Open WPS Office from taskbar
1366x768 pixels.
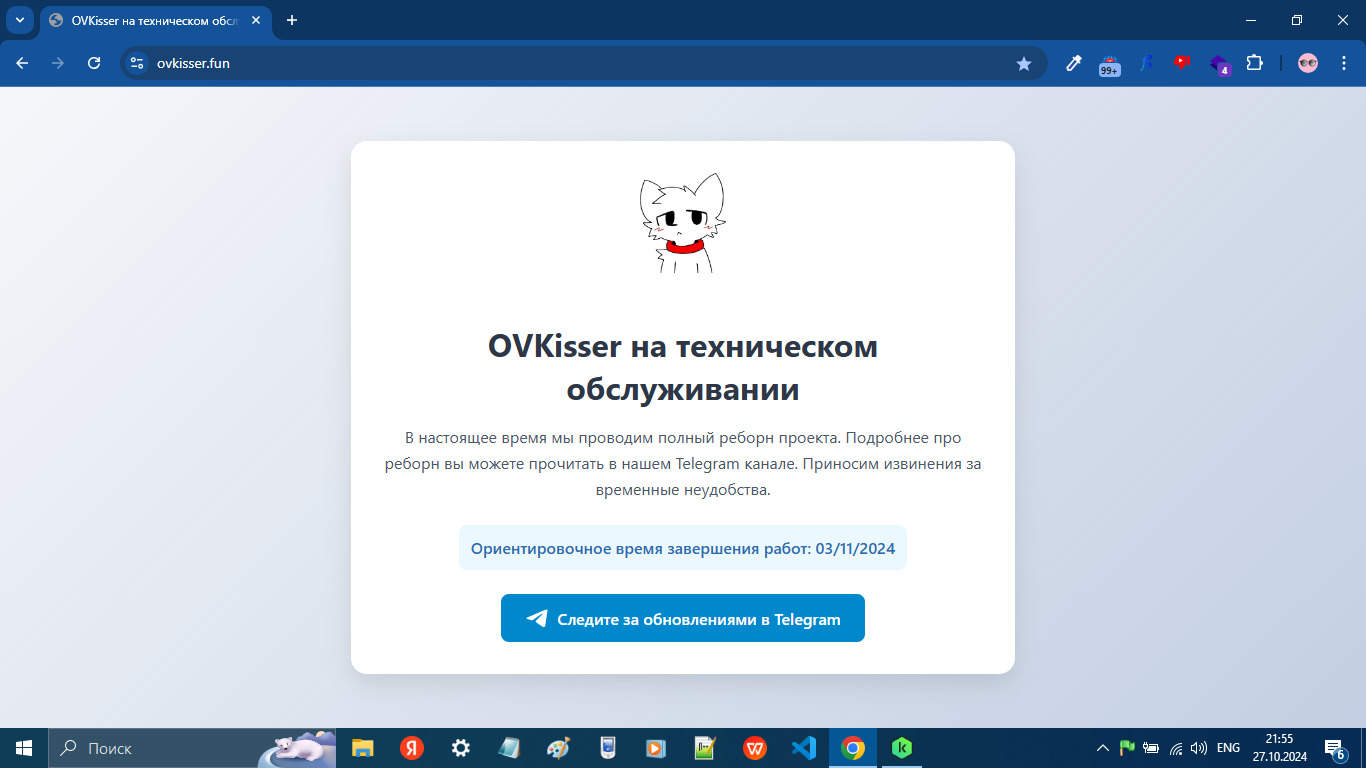pos(754,748)
